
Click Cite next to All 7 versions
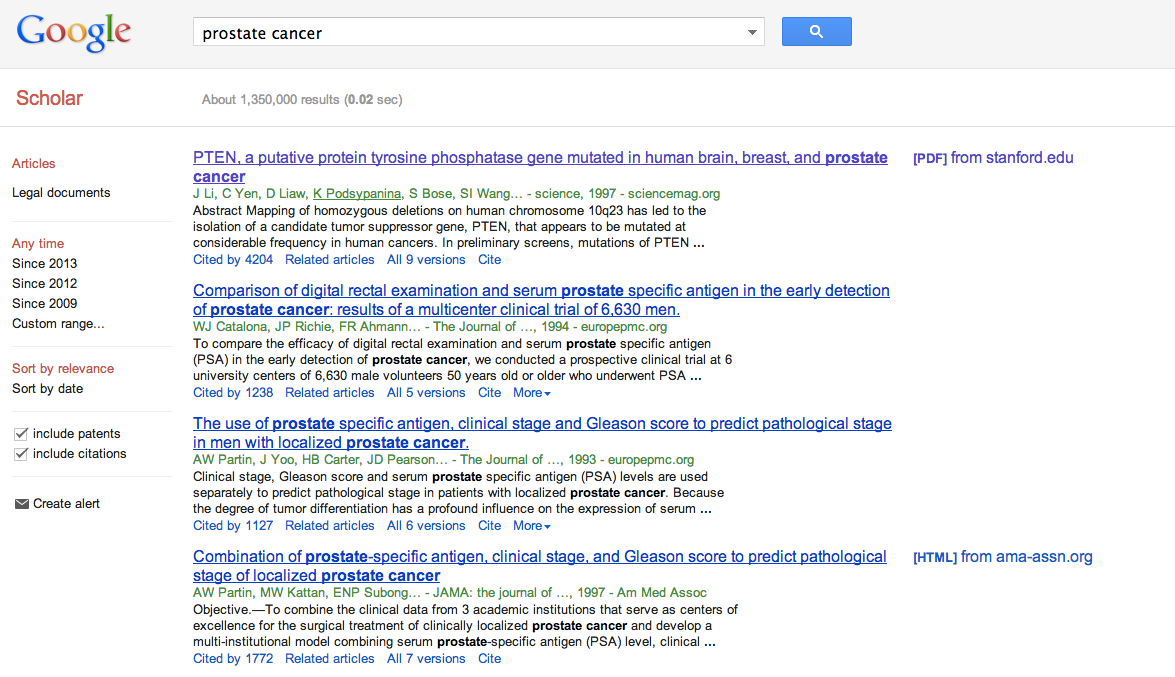click(489, 659)
